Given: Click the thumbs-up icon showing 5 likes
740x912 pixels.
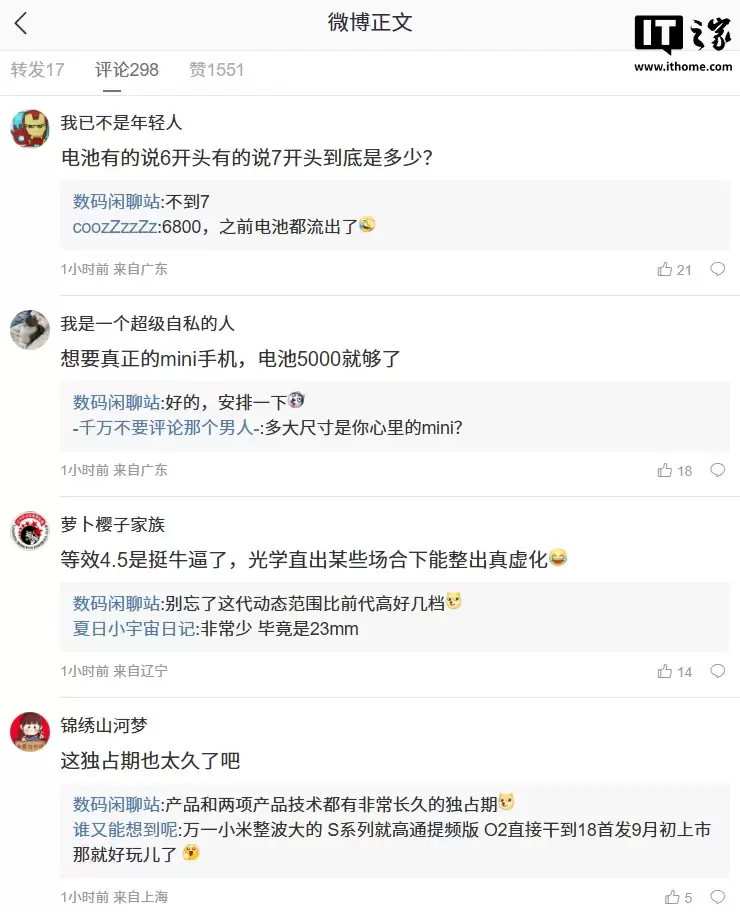Looking at the screenshot, I should 674,898.
